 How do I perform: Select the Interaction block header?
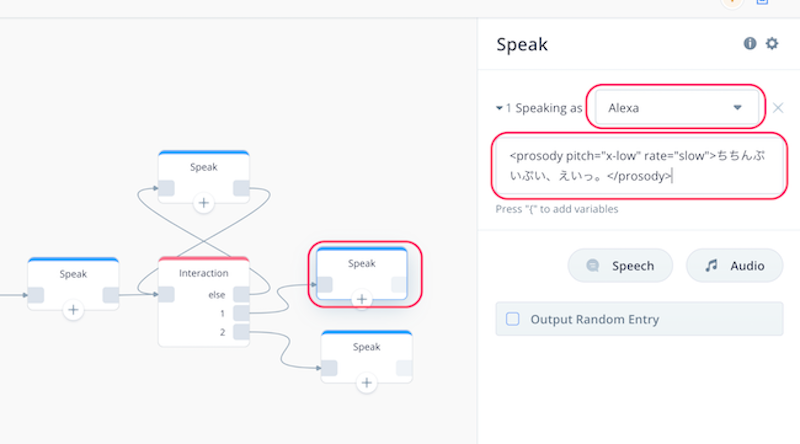204,273
